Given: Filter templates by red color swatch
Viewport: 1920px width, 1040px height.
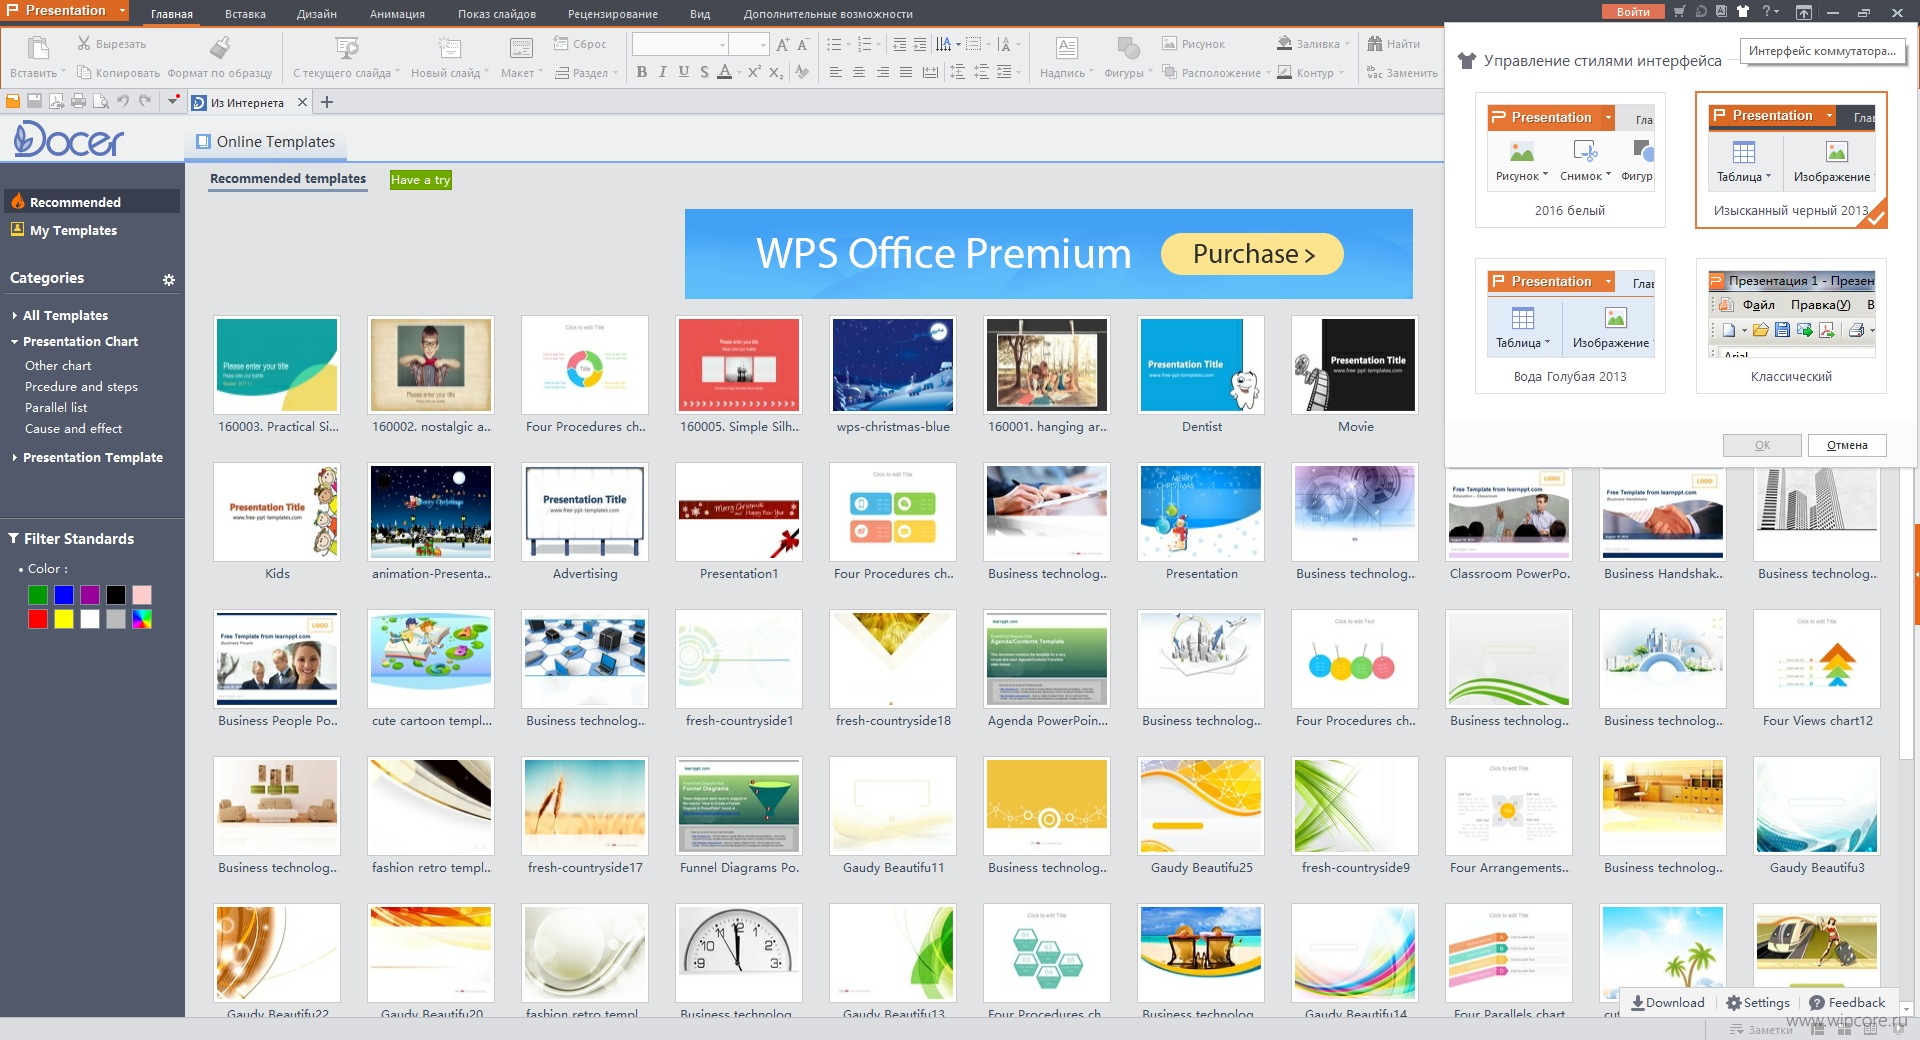Looking at the screenshot, I should (38, 619).
